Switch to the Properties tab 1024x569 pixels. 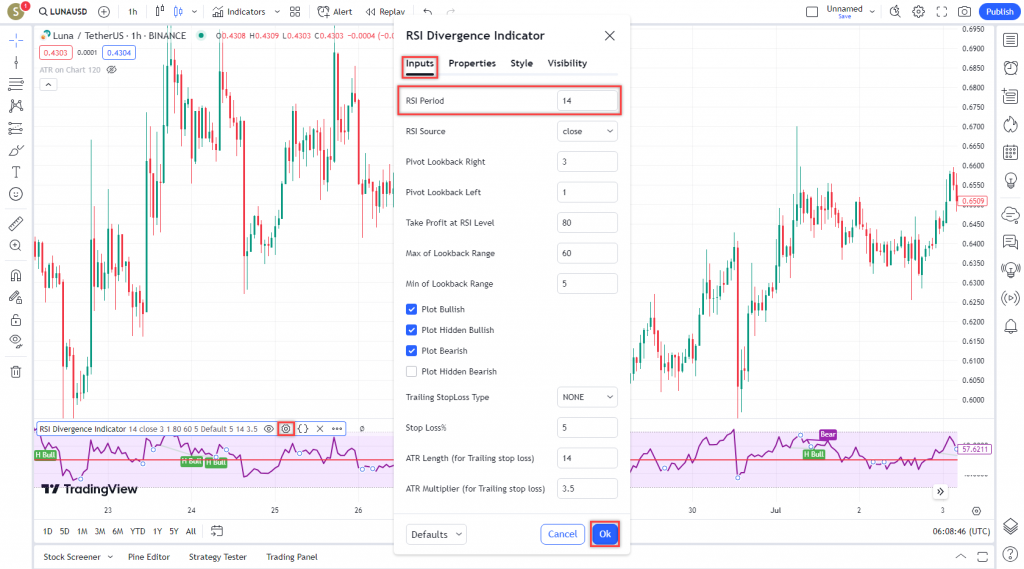(x=472, y=63)
